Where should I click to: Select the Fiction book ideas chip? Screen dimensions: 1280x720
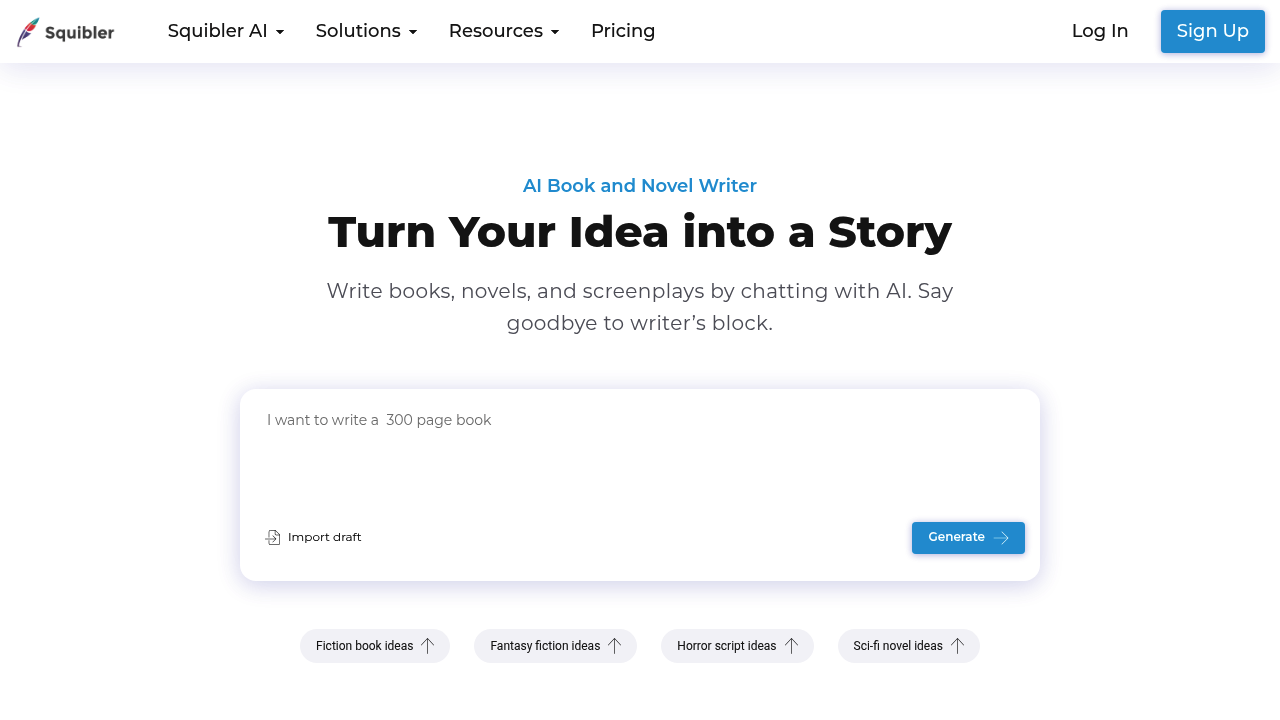[x=364, y=646]
